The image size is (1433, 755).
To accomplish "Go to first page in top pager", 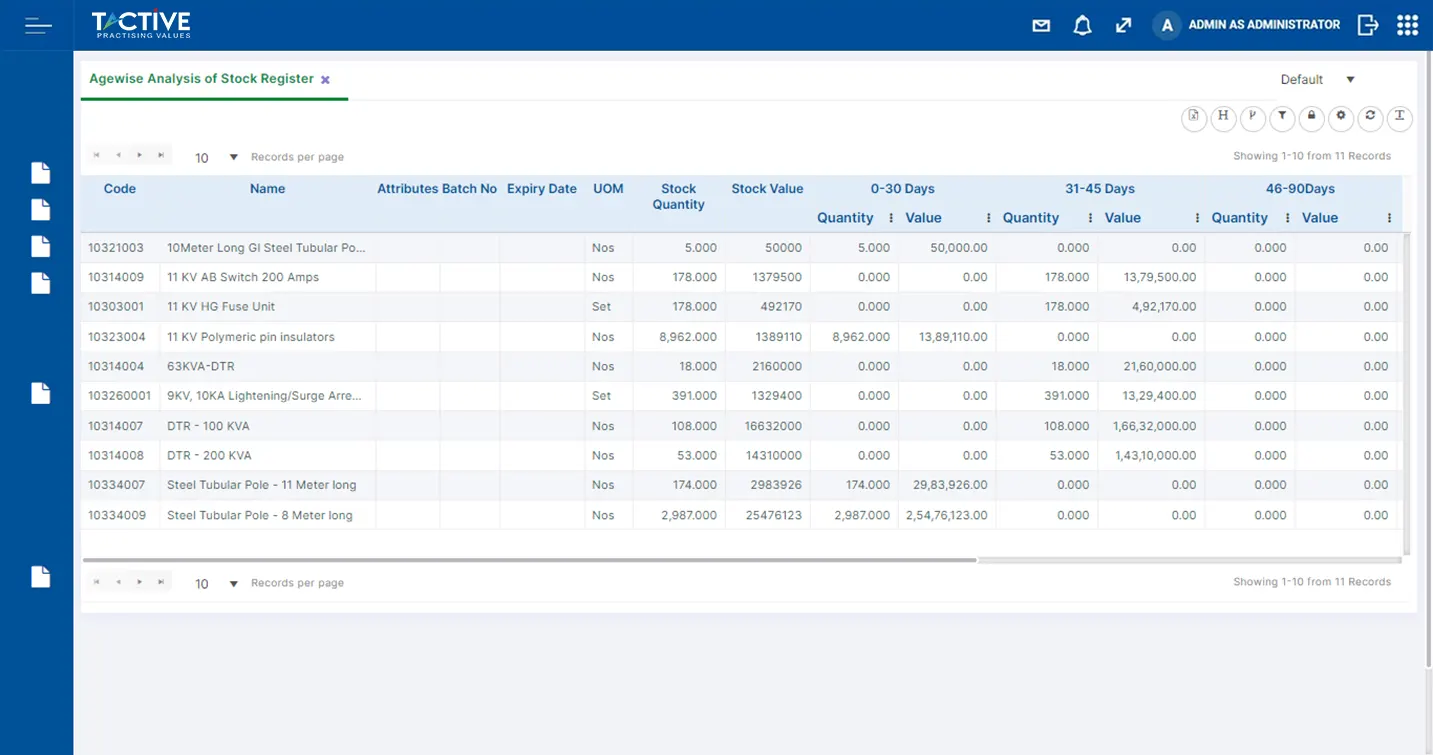I will (x=97, y=155).
